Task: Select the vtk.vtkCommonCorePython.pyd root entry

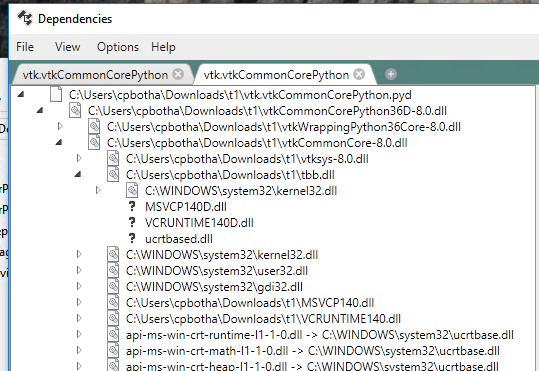Action: [x=240, y=95]
